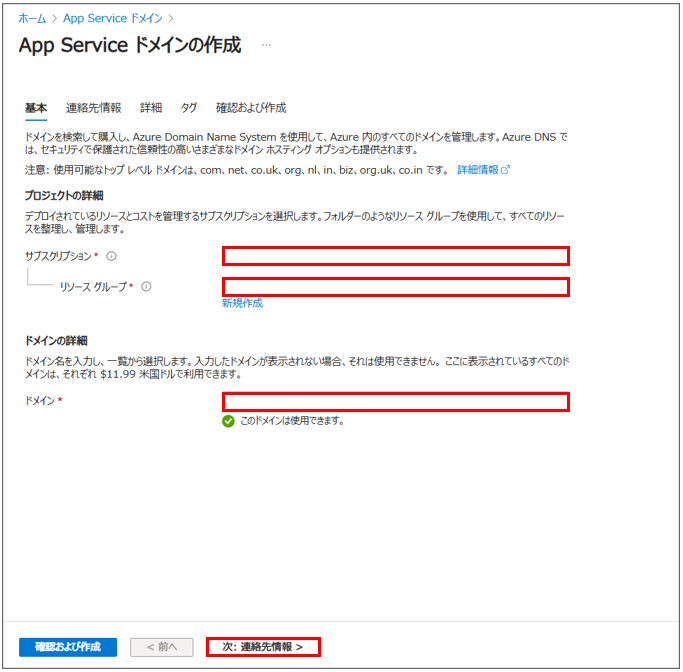Screen dimensions: 683x672
Task: Click the このドメインは使用できます message
Action: 292,421
